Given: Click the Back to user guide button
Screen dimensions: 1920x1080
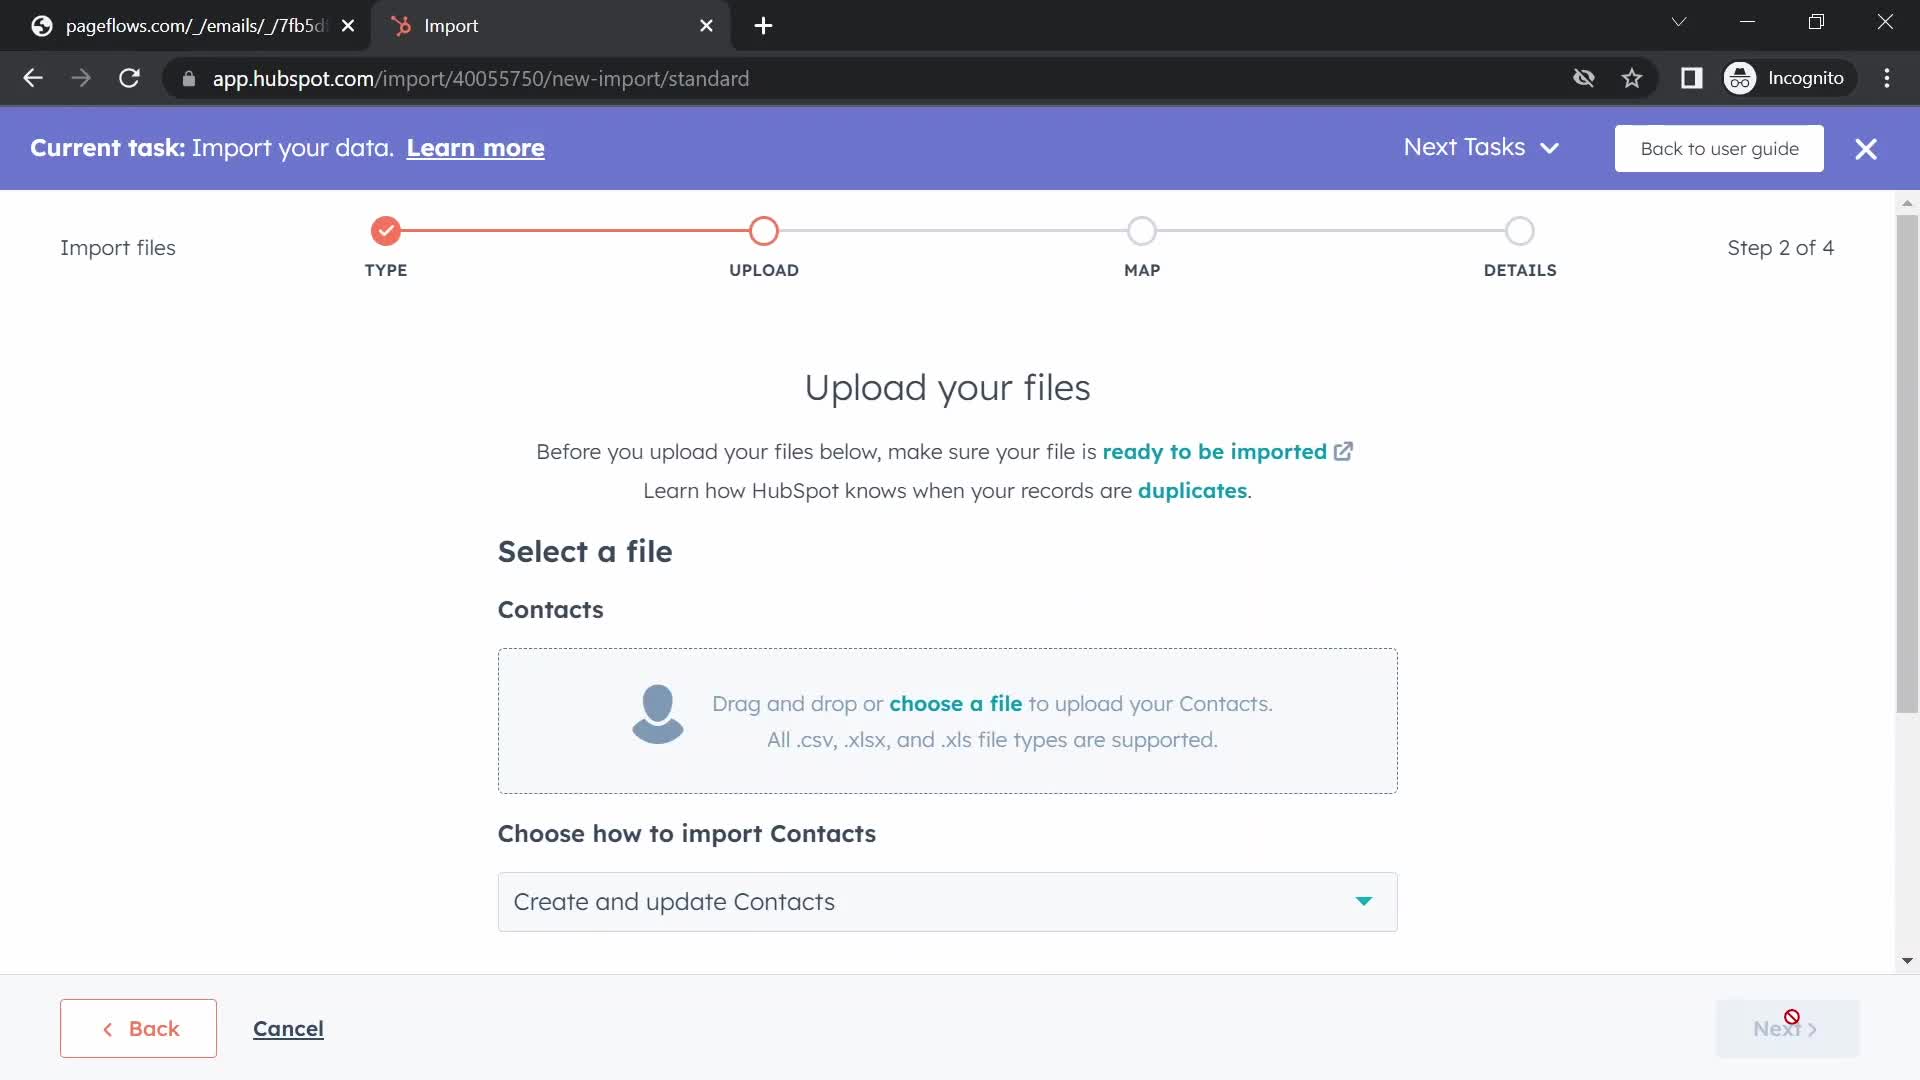Looking at the screenshot, I should click(1720, 148).
